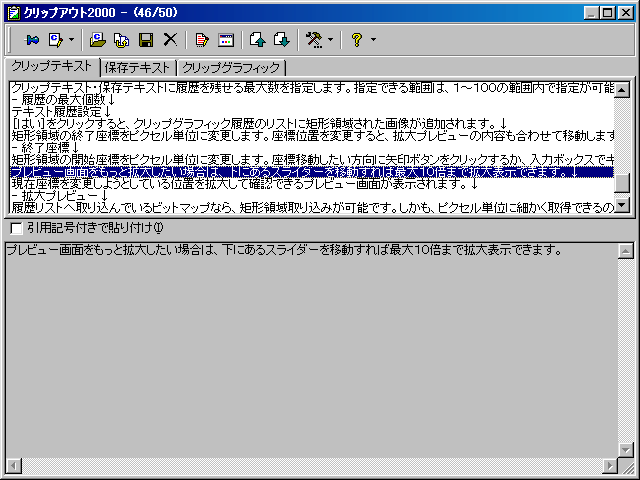The width and height of the screenshot is (640, 480).
Task: Select the top row beginning 'クリップテキスト・保存テキストに履歴'
Action: [x=312, y=88]
